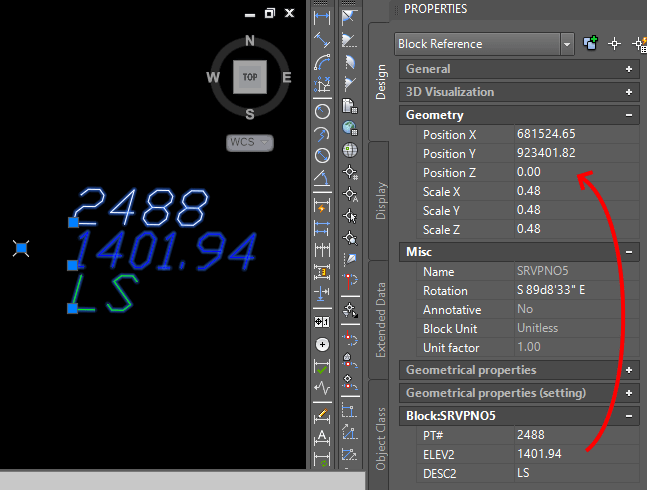Select the Linear dimension tool
Viewport: 647px width, 490px height.
(322, 18)
